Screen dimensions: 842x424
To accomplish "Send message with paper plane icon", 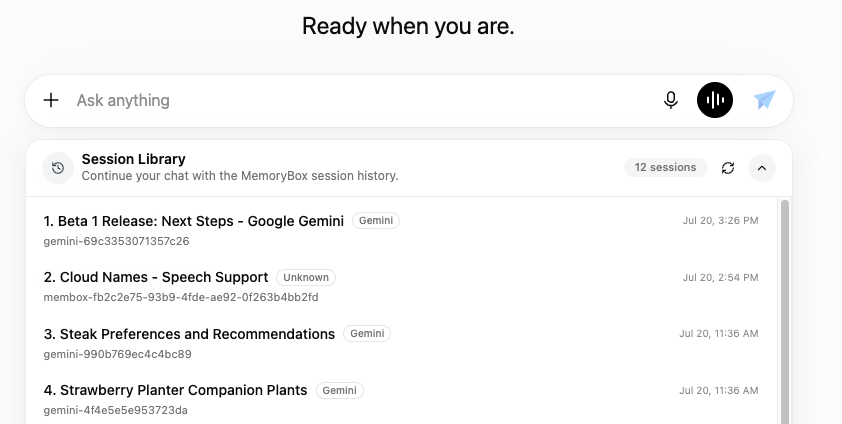I will coord(764,100).
